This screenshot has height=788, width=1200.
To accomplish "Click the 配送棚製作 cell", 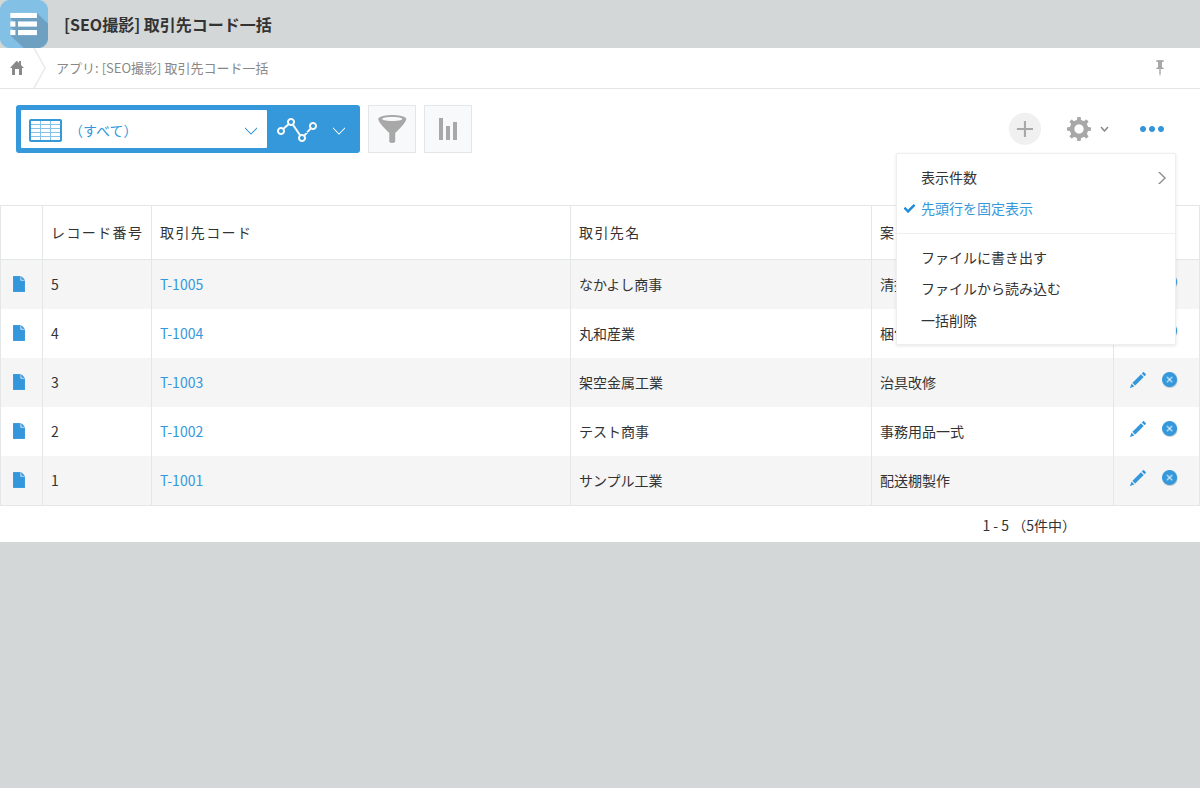I will (992, 481).
